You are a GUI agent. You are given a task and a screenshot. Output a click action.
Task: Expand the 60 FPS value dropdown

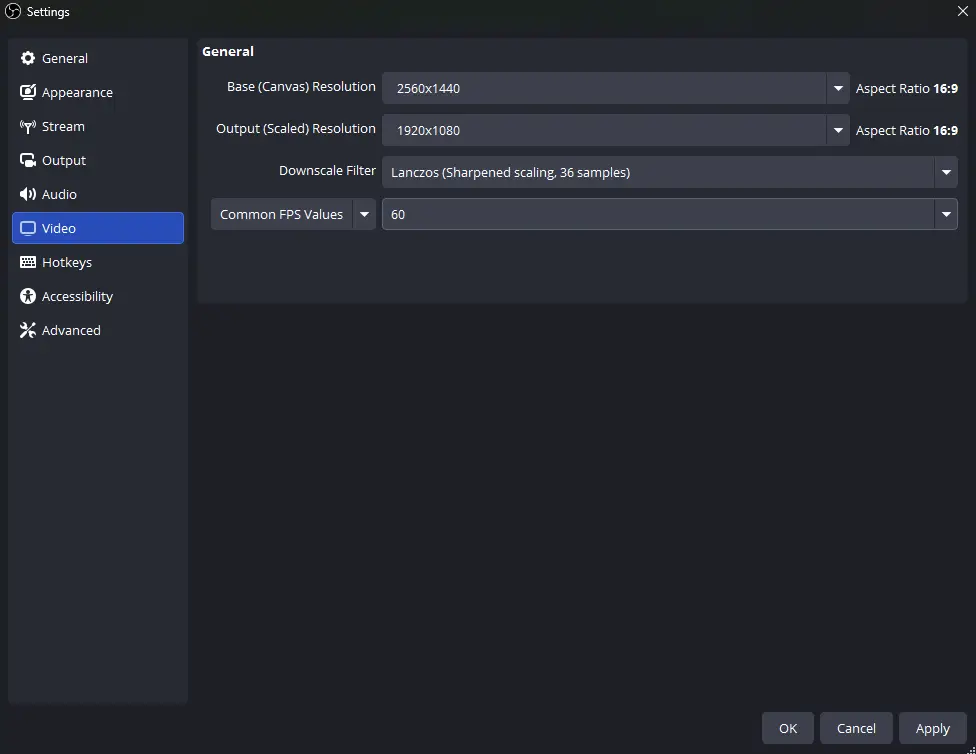click(x=945, y=214)
